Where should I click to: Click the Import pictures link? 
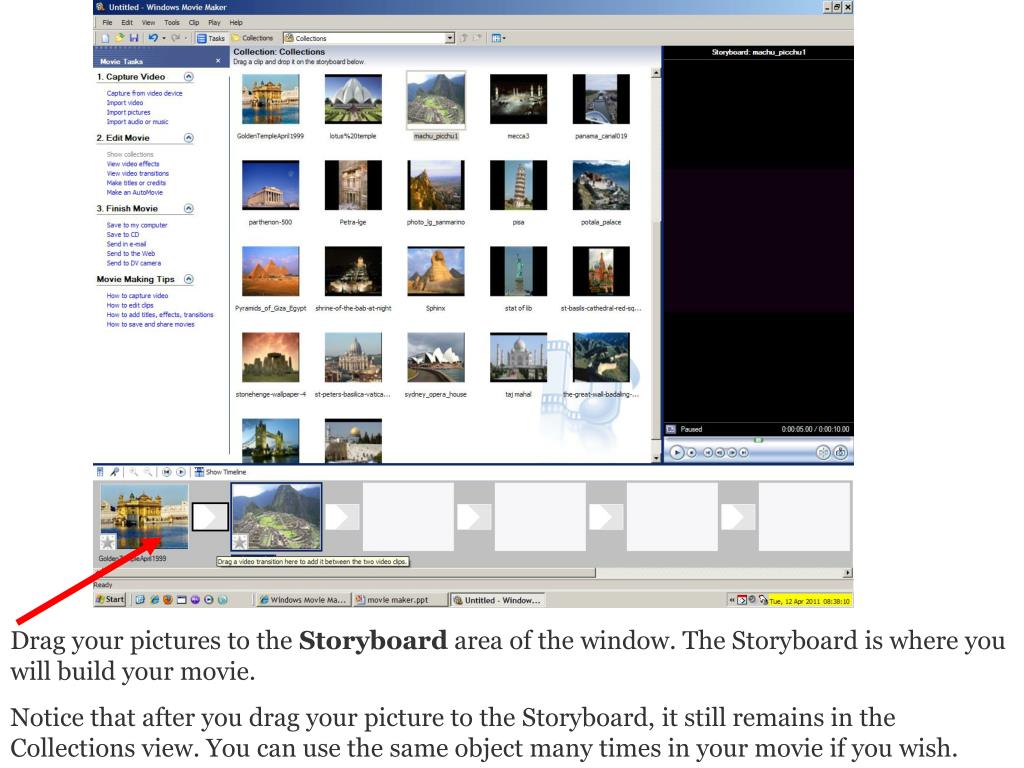[128, 112]
